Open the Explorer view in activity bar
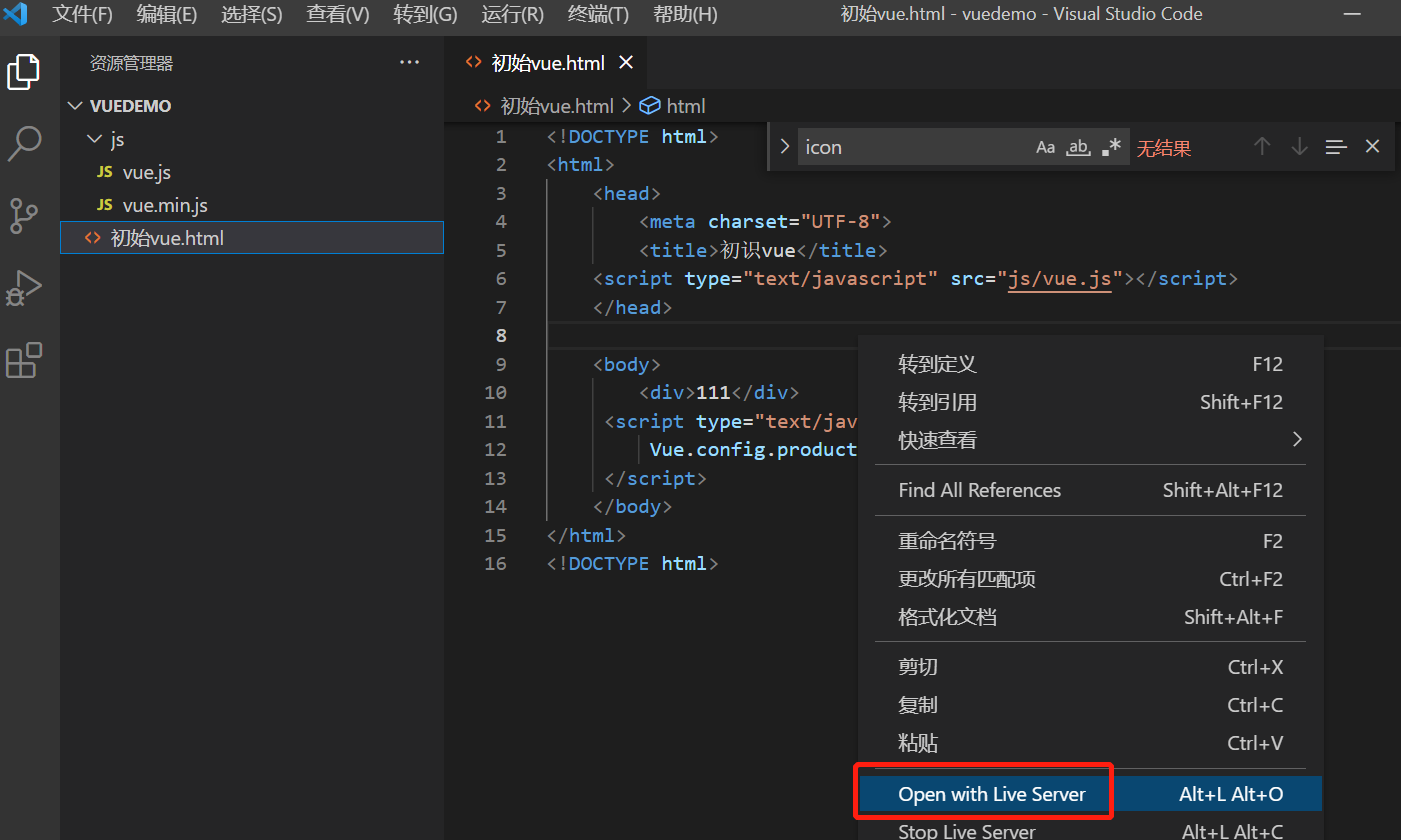Image resolution: width=1401 pixels, height=840 pixels. click(x=23, y=72)
